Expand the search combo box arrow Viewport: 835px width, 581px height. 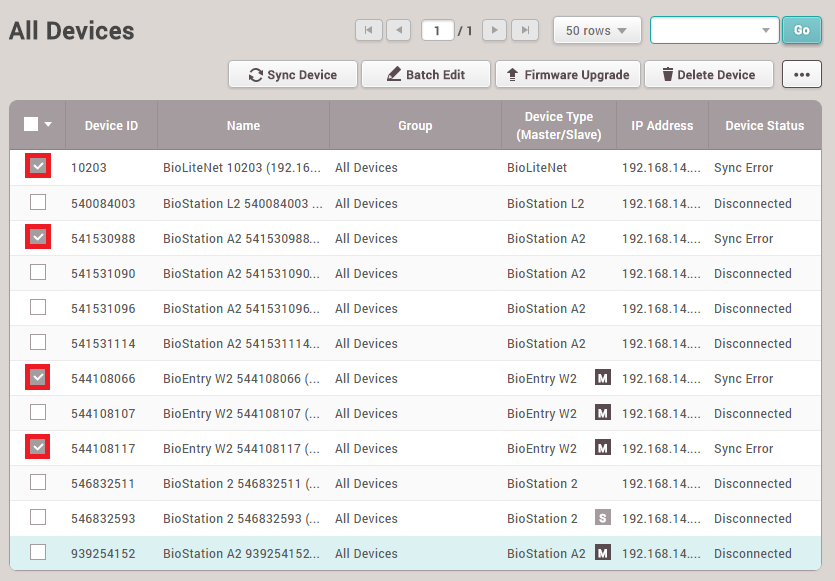pos(766,30)
